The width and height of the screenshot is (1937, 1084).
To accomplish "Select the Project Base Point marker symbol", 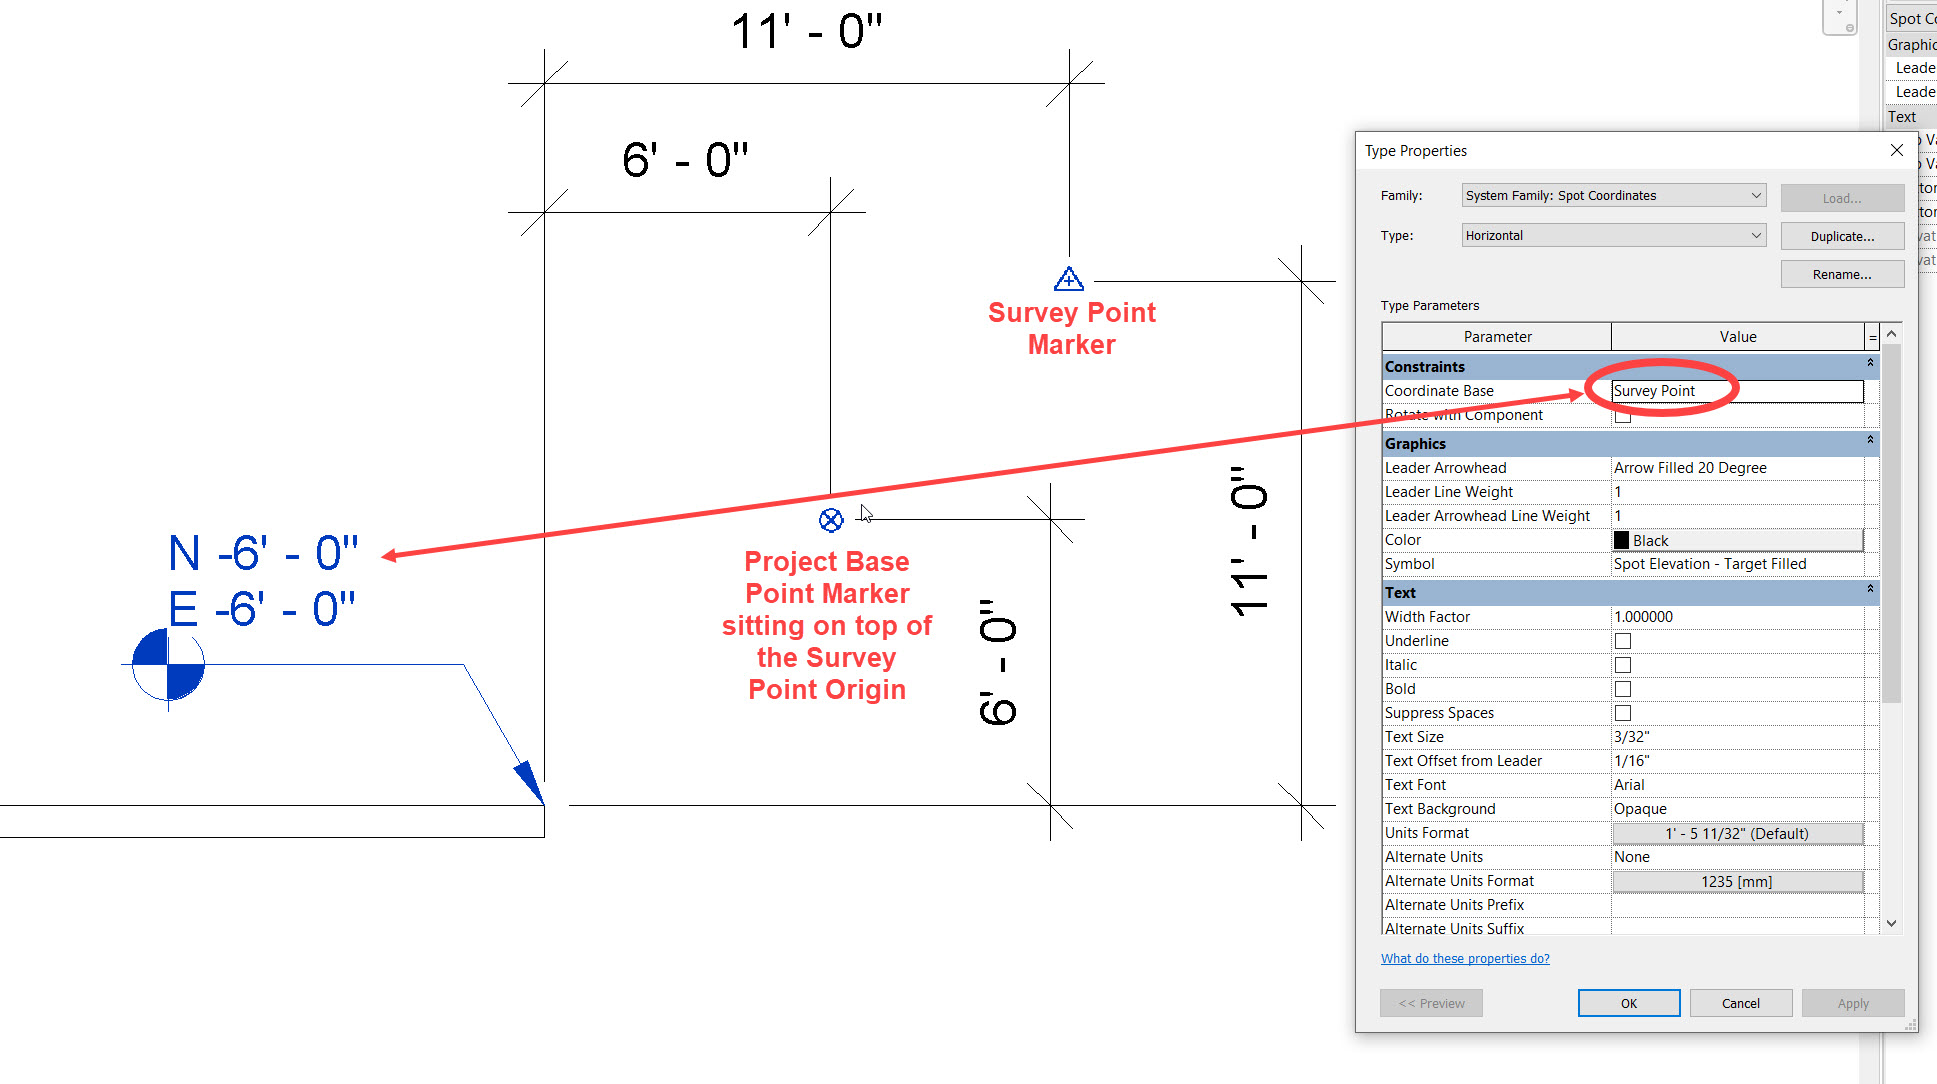I will 831,520.
